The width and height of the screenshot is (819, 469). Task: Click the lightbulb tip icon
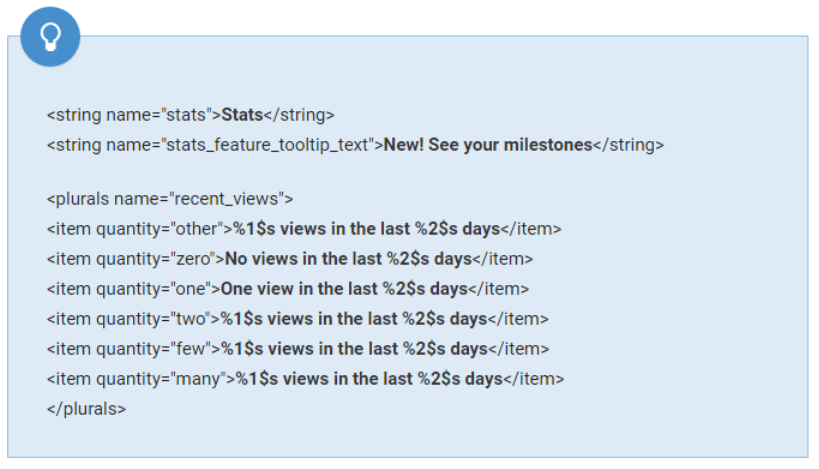pyautogui.click(x=49, y=37)
